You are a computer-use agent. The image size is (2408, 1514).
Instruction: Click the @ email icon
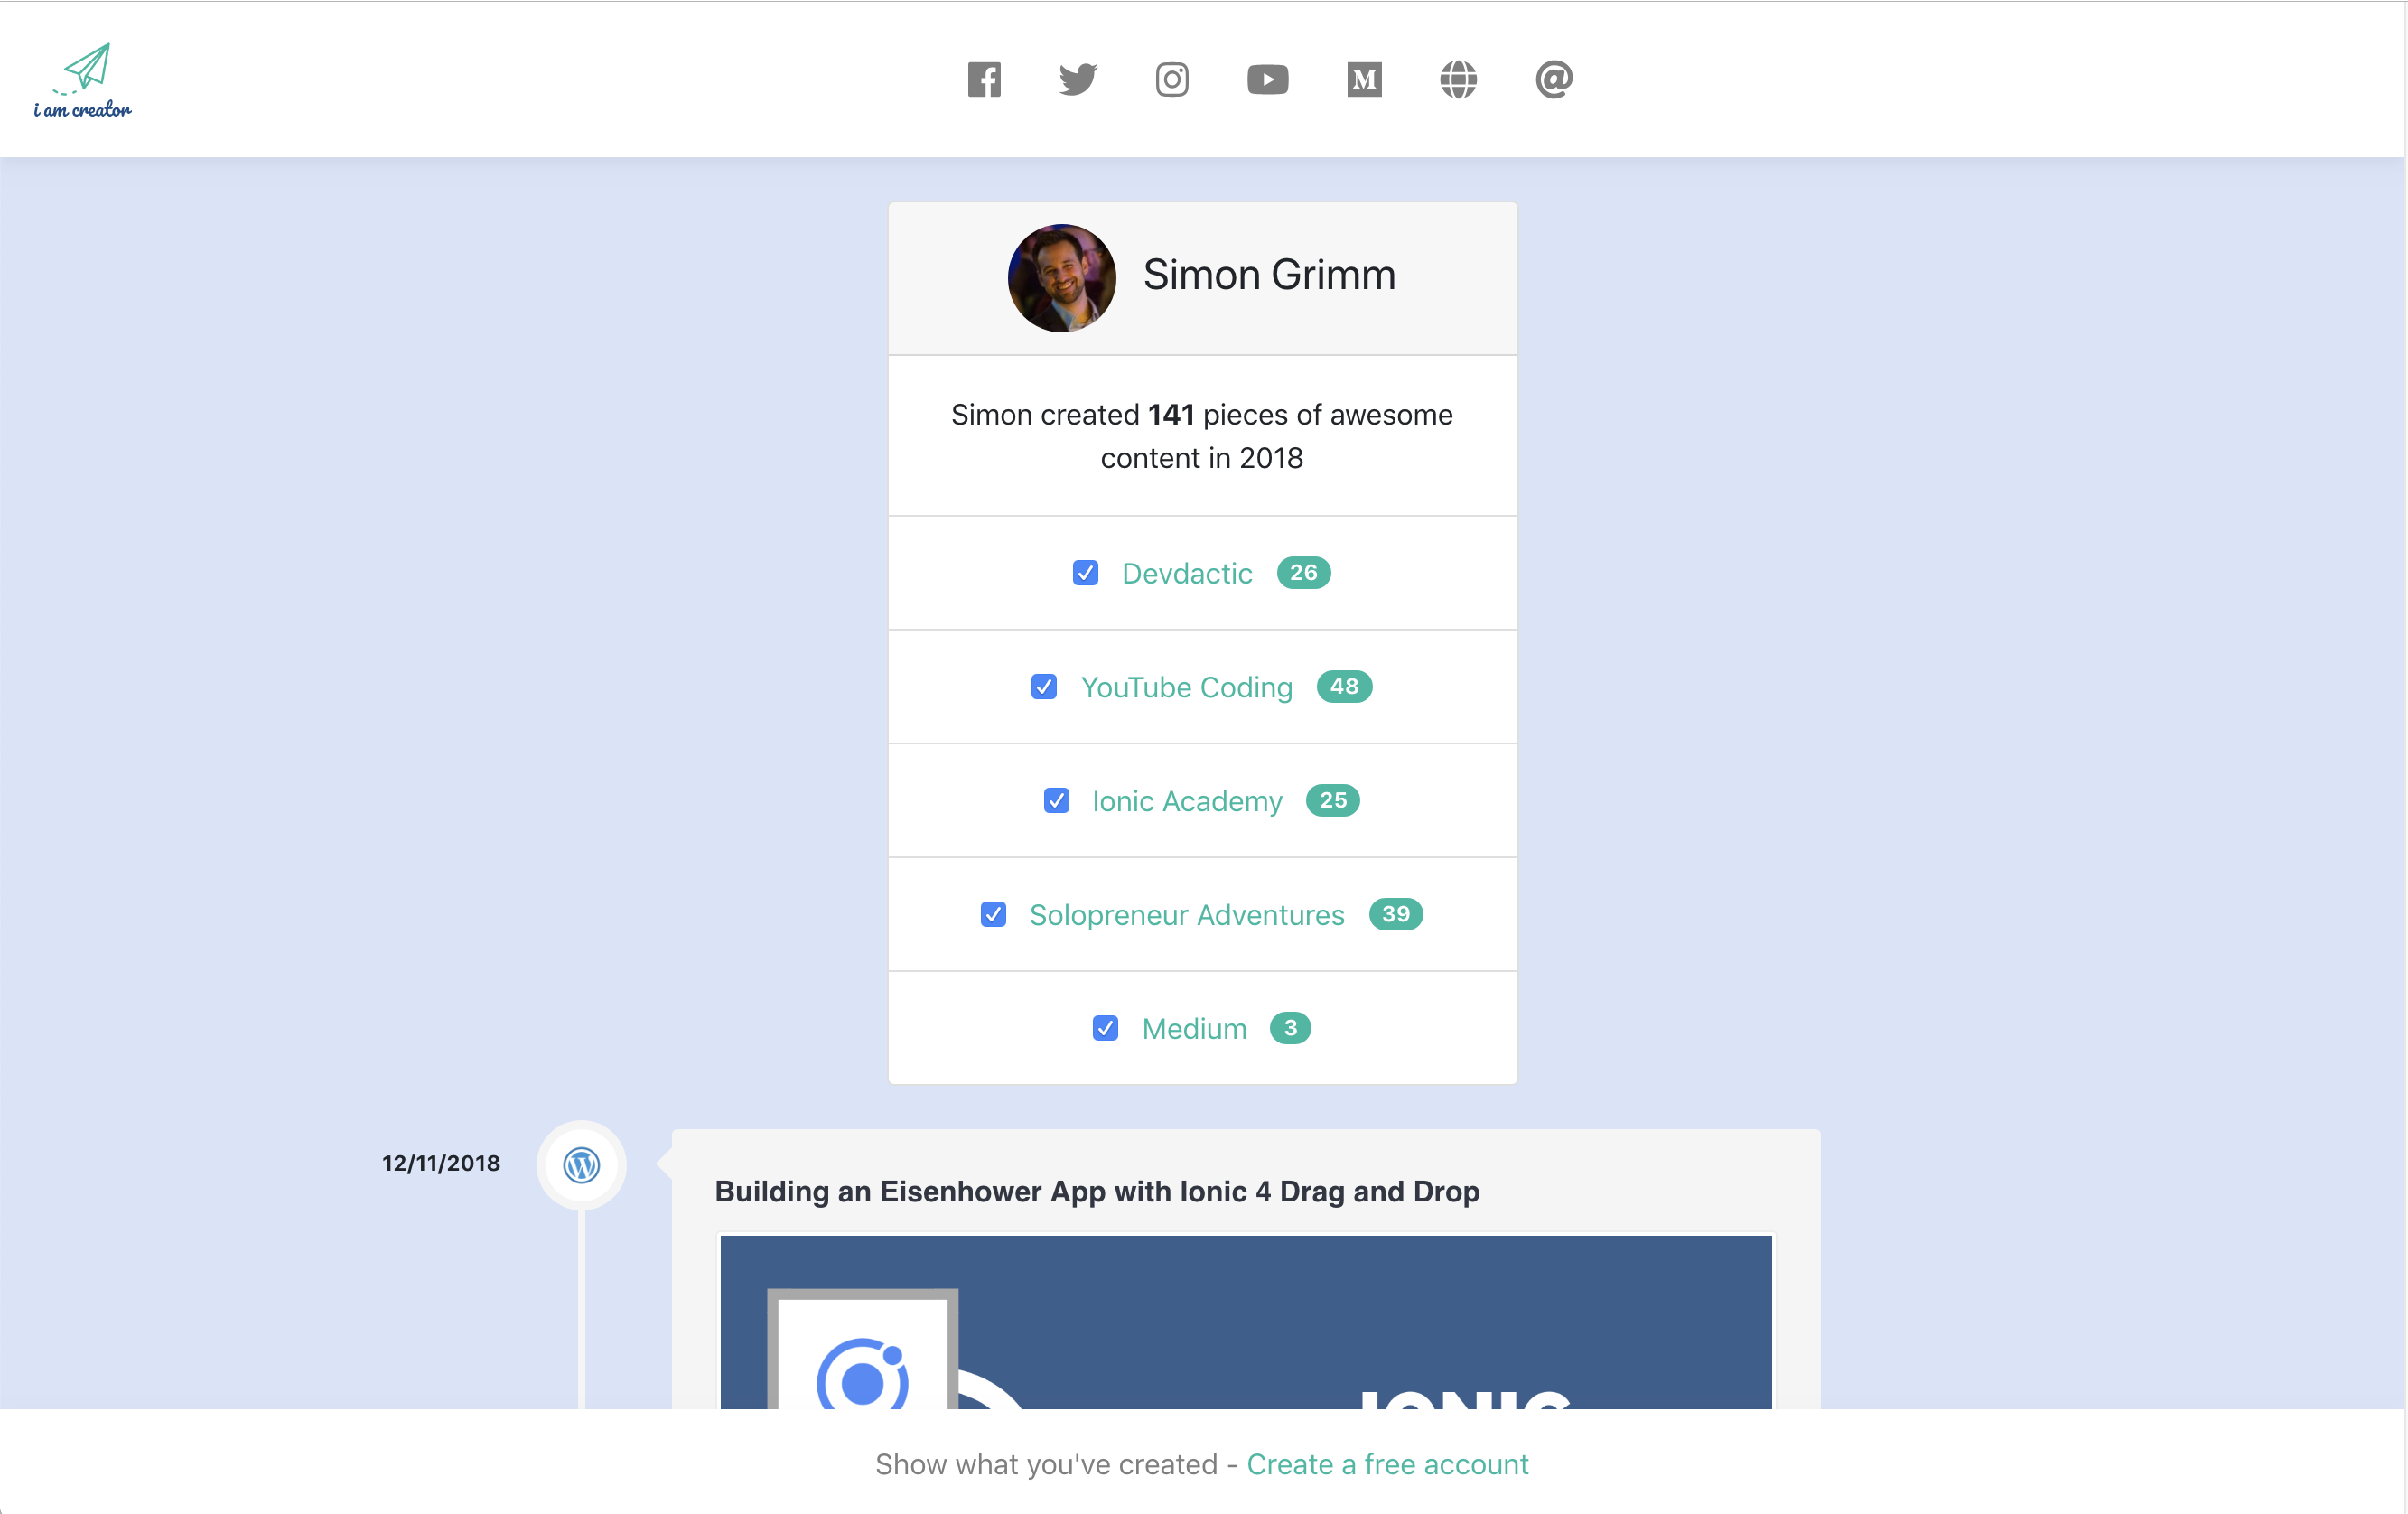(1554, 79)
